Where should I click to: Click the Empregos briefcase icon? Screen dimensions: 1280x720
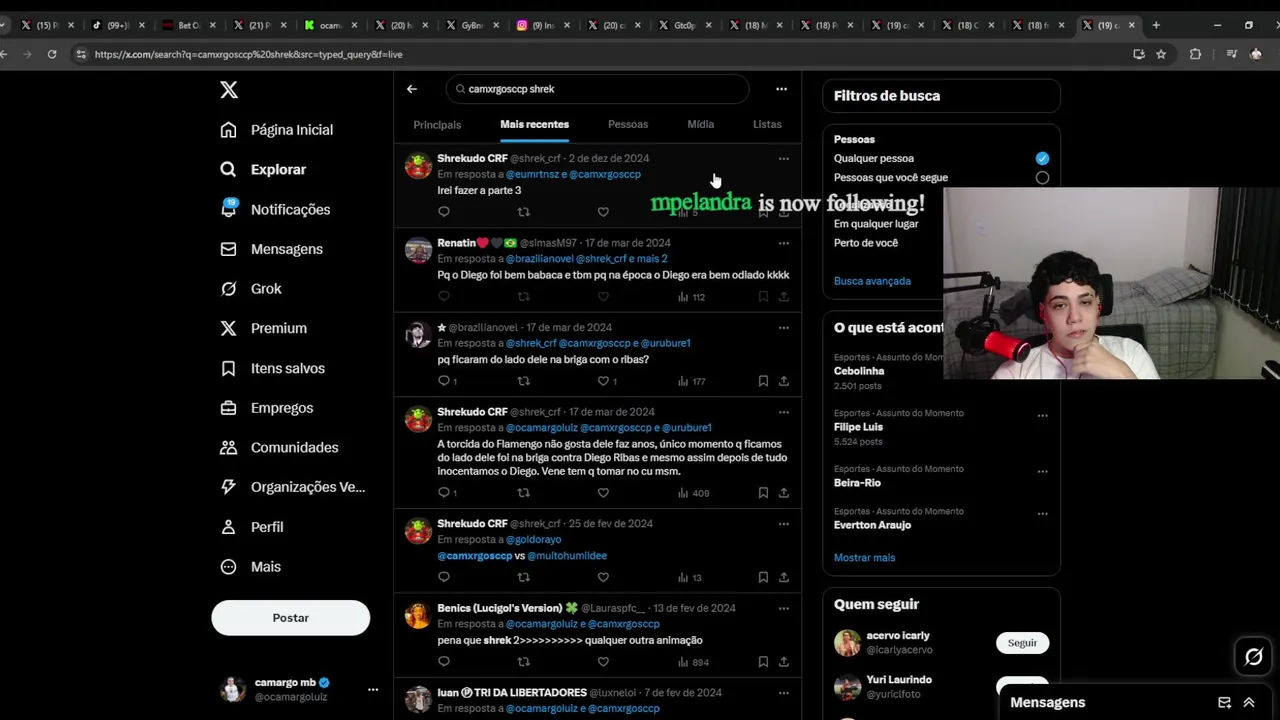click(x=229, y=408)
